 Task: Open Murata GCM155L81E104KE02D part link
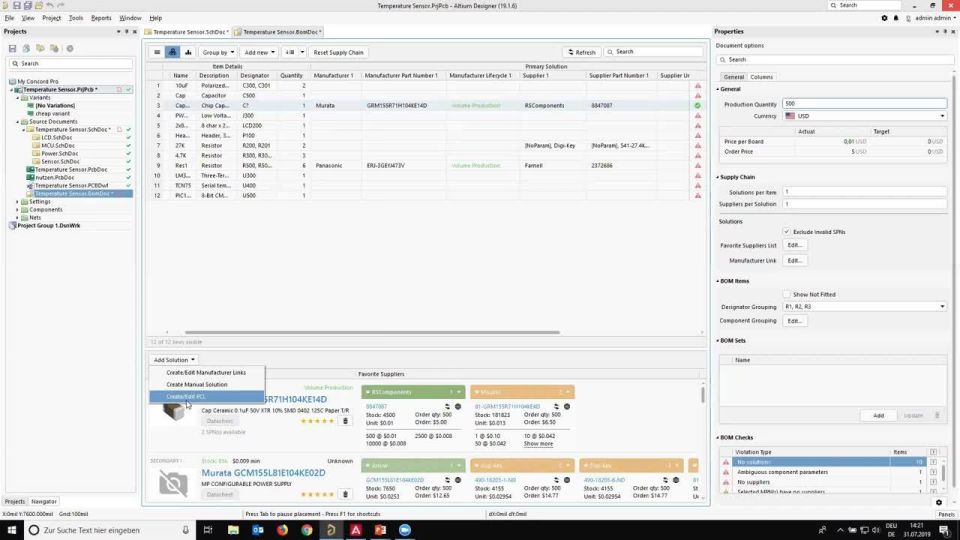(263, 473)
